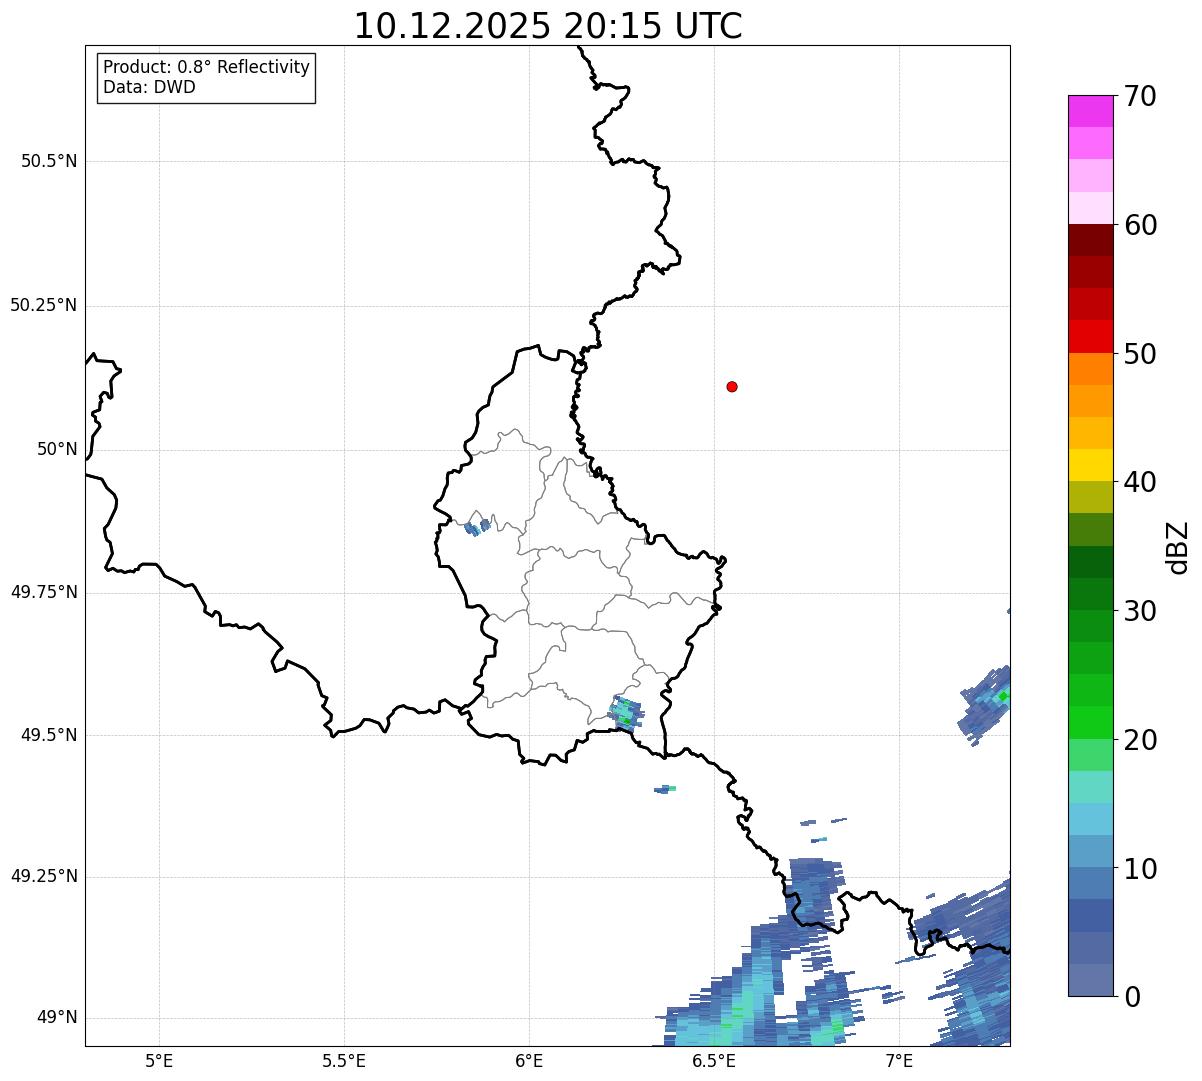Viewport: 1202px width, 1081px height.
Task: Click the colorbar tick value 30
Action: coord(1140,611)
